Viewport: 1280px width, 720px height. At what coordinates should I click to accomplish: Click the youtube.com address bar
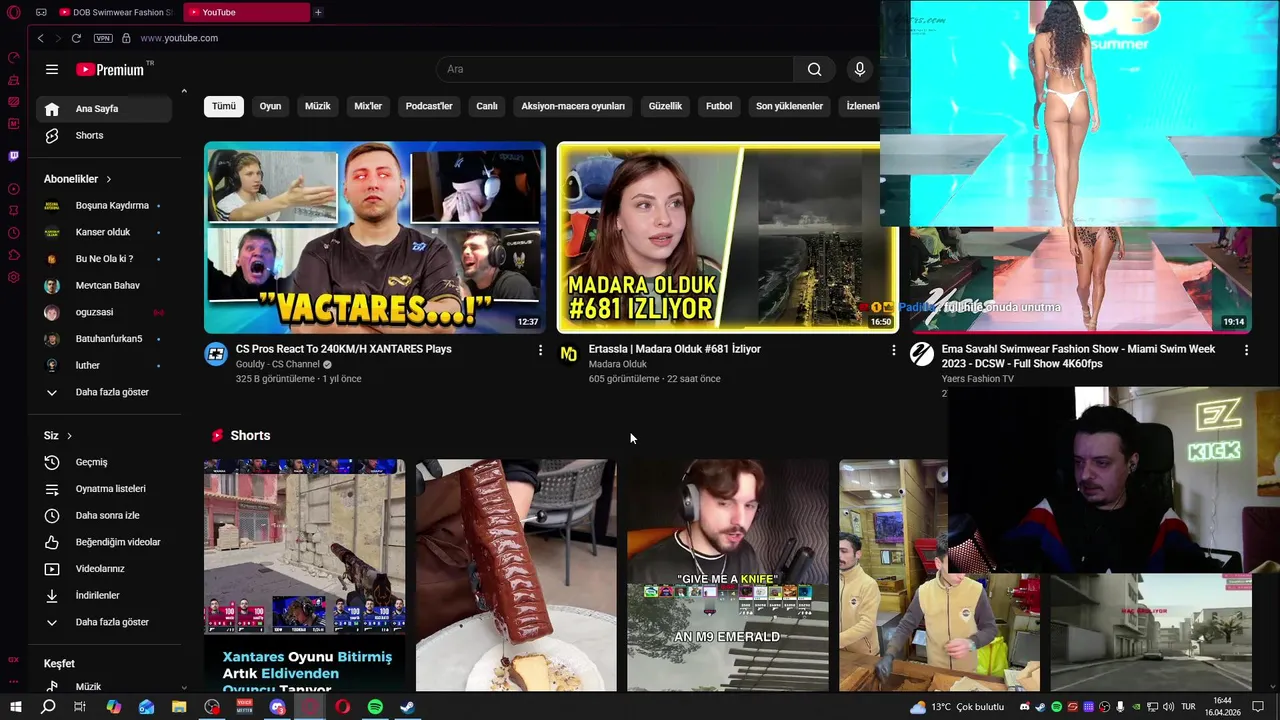point(179,38)
